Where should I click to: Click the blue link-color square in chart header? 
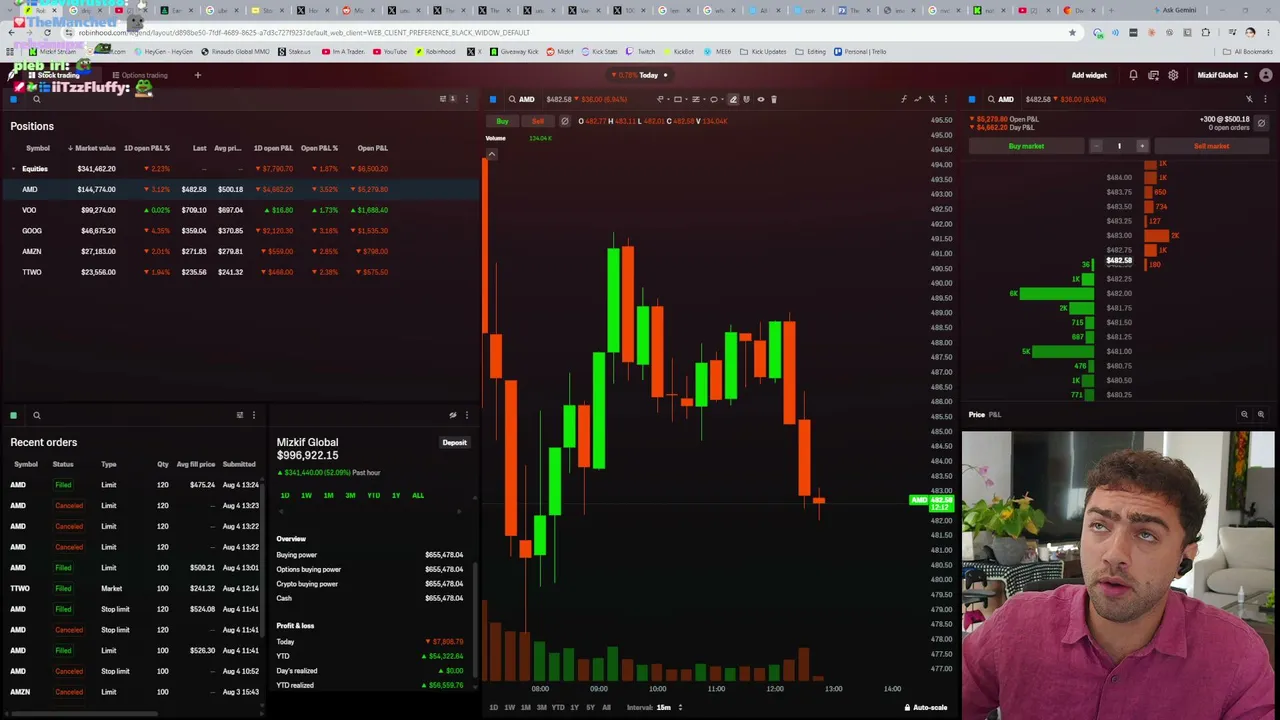point(493,99)
